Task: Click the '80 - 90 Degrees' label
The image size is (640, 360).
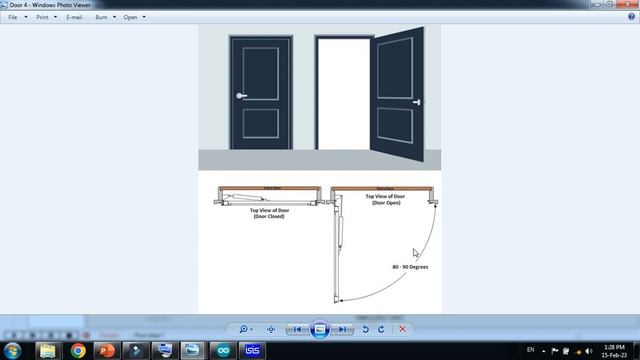Action: (x=410, y=267)
